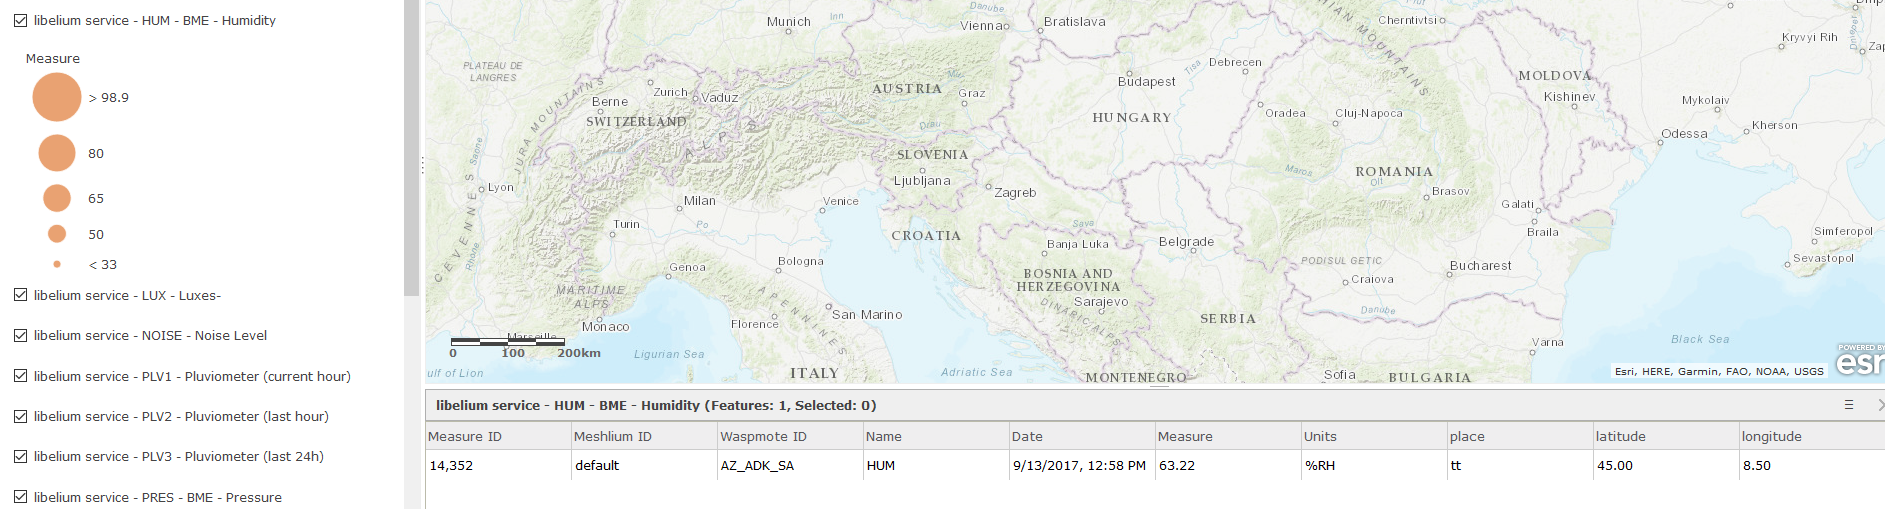Click the layer list vertical scrollbar
Screen dimensions: 1885x509
coord(411,148)
